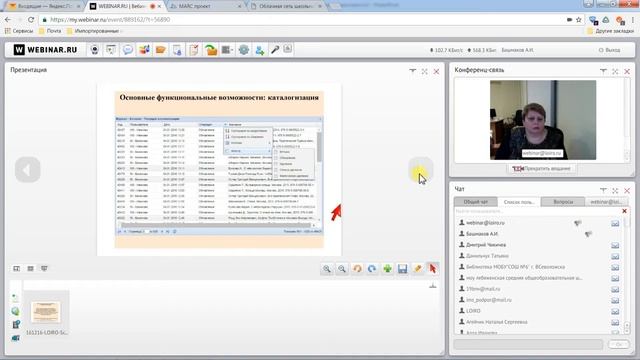Open the orange folder files icon
Screen dimensions: 640x360
[161, 50]
